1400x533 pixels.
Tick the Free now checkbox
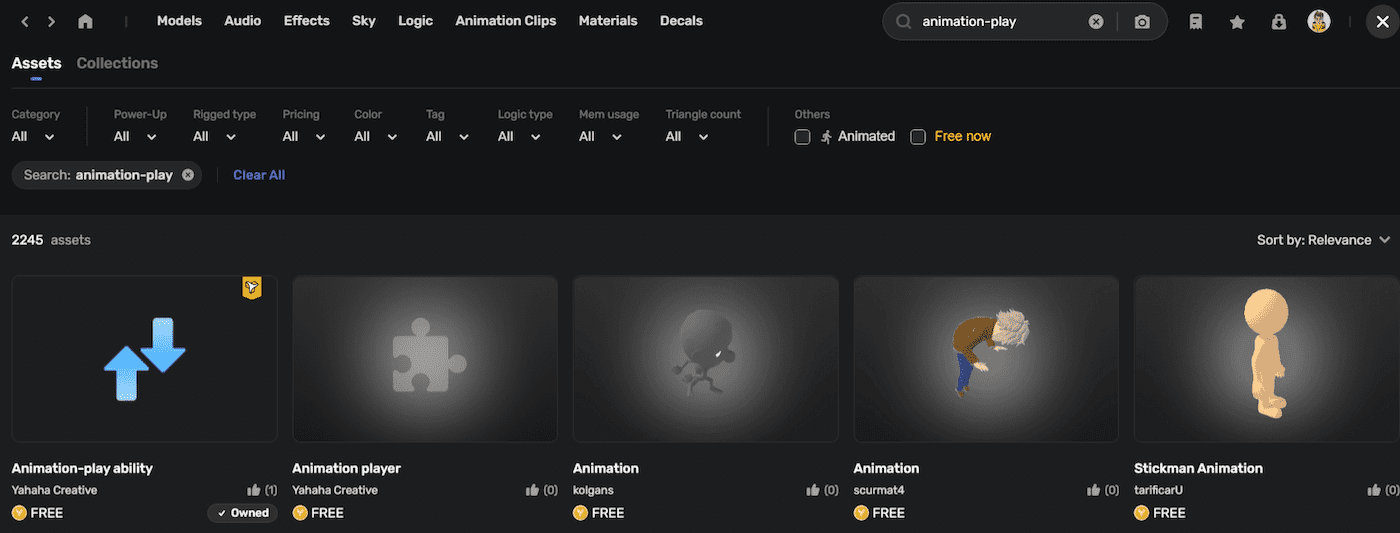pos(918,137)
